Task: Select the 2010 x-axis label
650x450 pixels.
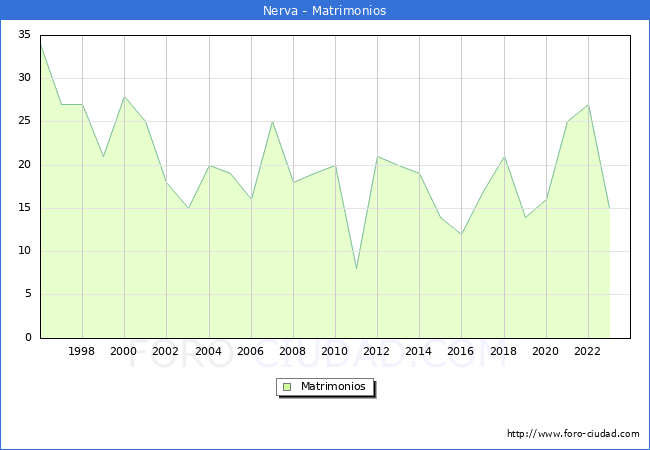Action: pos(335,351)
